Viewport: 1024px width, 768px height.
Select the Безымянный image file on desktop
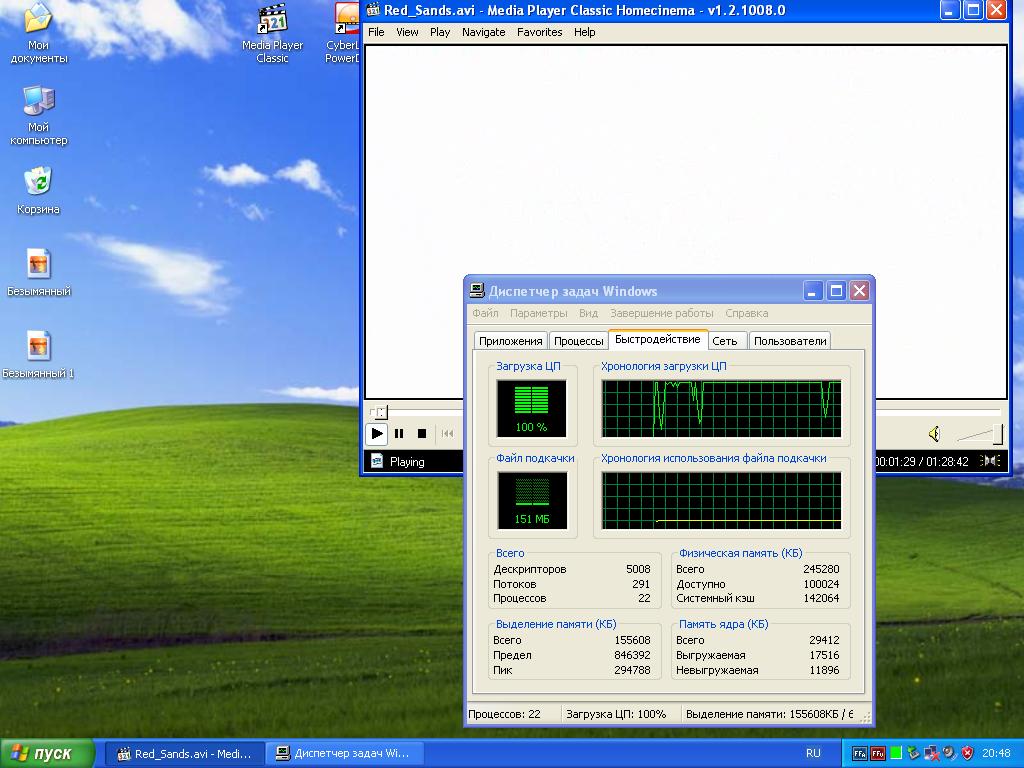click(x=39, y=273)
